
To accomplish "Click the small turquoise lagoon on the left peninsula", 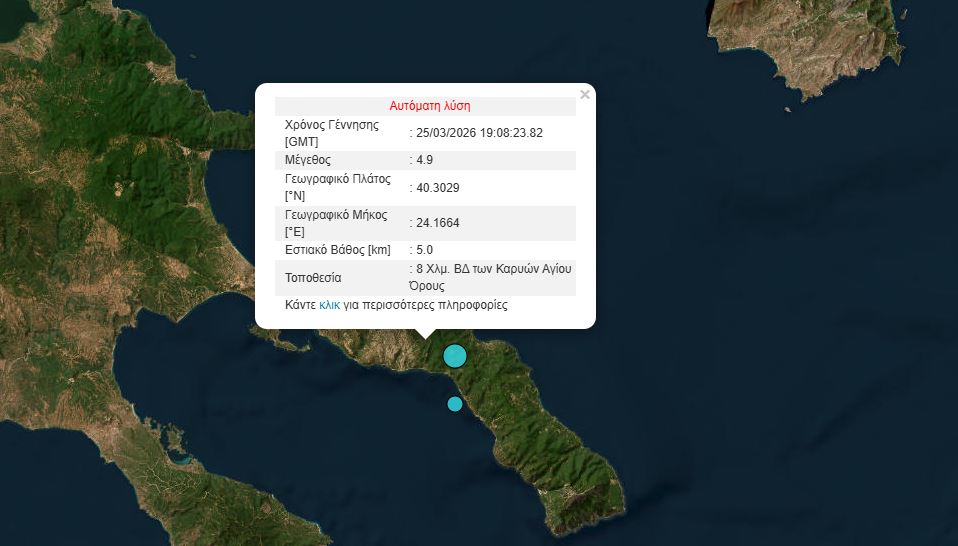I will click(x=183, y=460).
